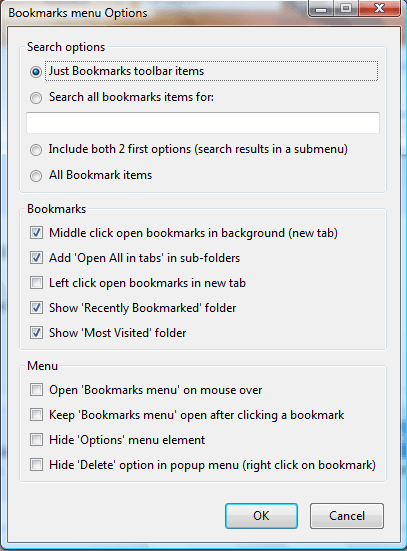Enable 'Left click open bookmarks in new tab'
Screen dimensions: 407x551
click(36, 283)
